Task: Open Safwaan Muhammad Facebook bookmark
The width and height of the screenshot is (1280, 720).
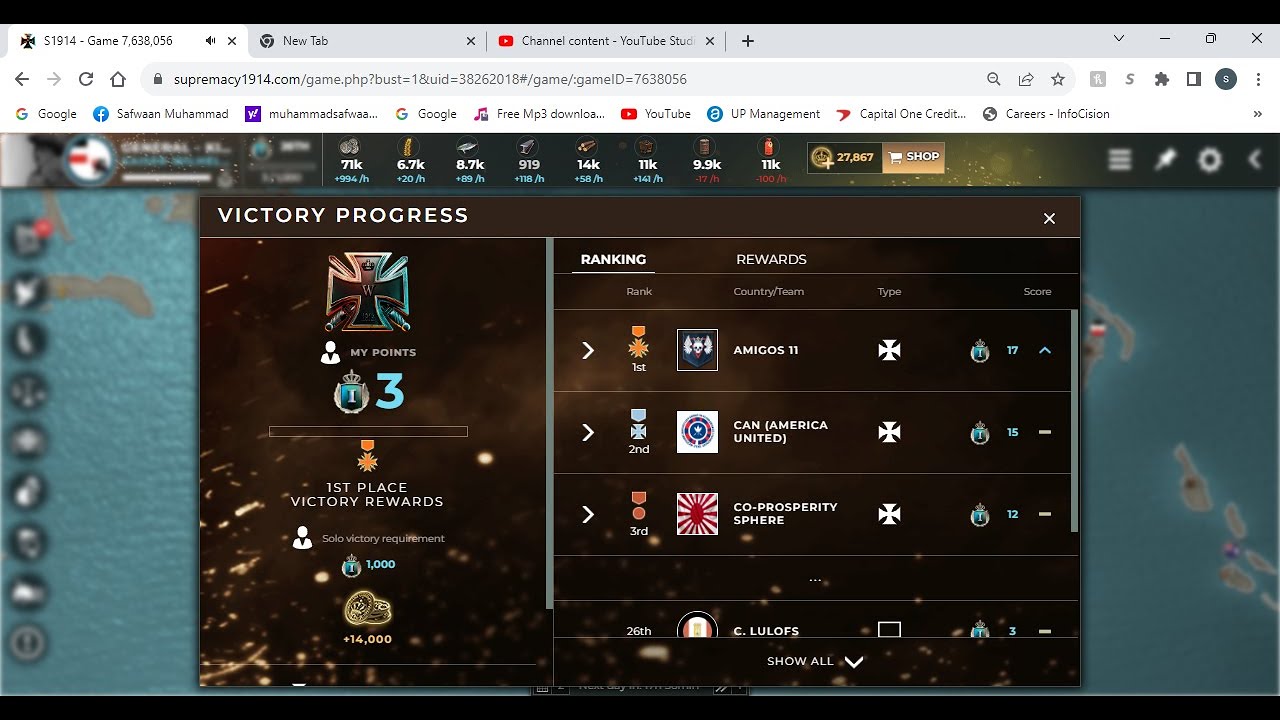Action: pos(161,114)
